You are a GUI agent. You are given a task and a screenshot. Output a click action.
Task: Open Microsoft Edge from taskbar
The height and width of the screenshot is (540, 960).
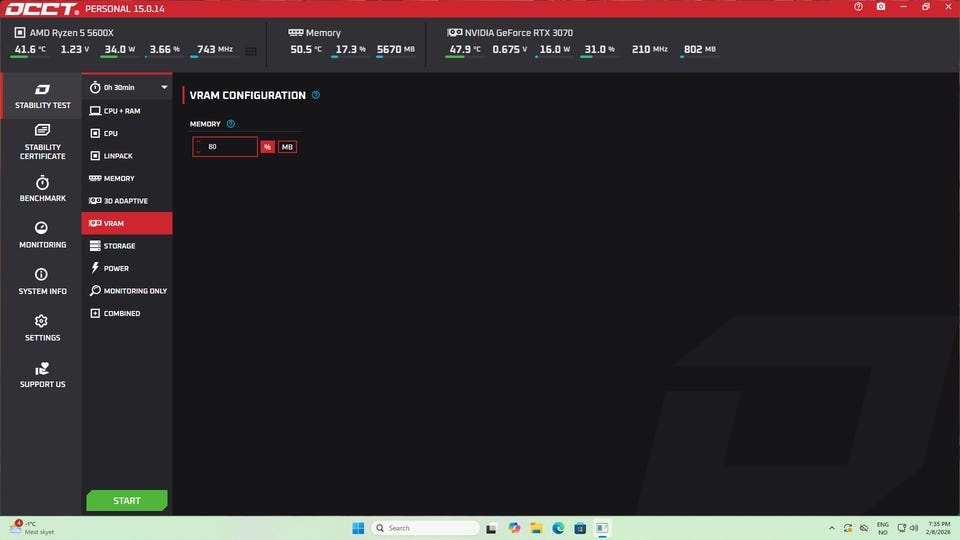558,528
